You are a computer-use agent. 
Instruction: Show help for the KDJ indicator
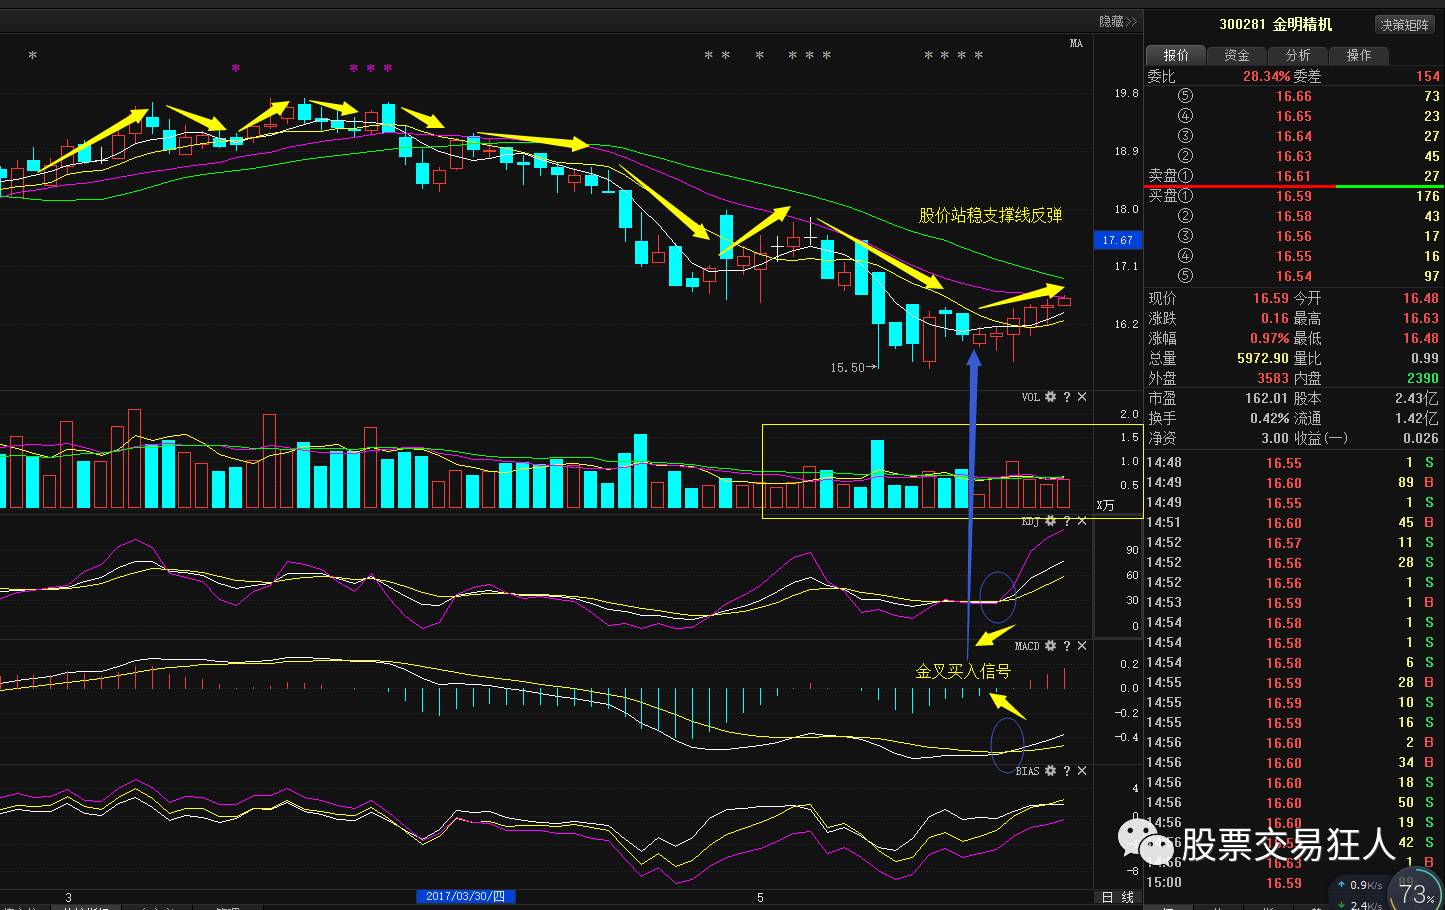point(1066,521)
